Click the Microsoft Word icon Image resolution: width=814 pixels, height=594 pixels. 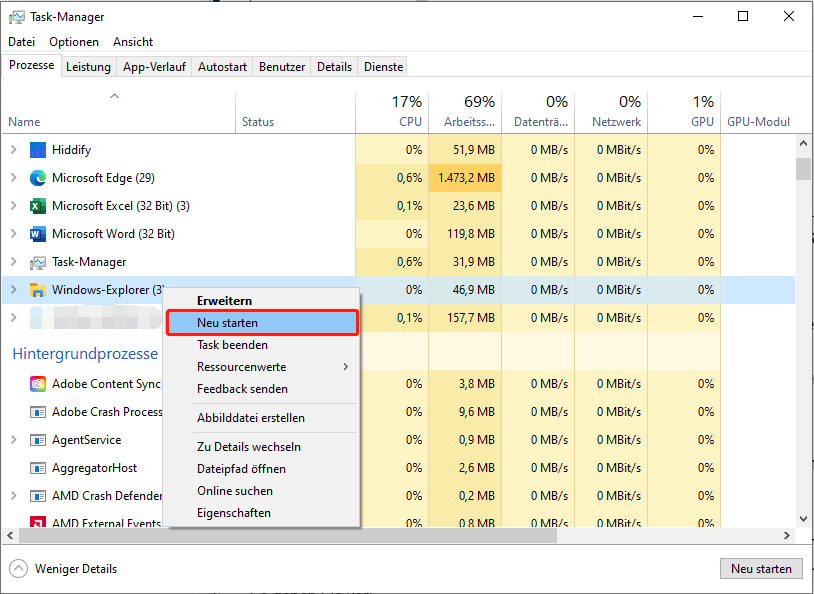(x=36, y=233)
